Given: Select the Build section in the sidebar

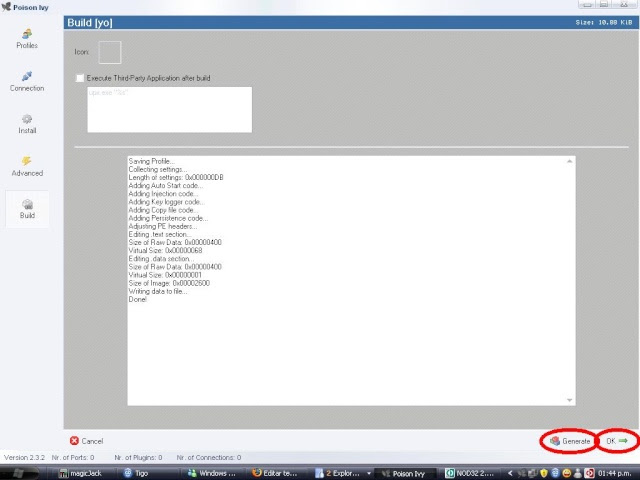Looking at the screenshot, I should [x=27, y=209].
